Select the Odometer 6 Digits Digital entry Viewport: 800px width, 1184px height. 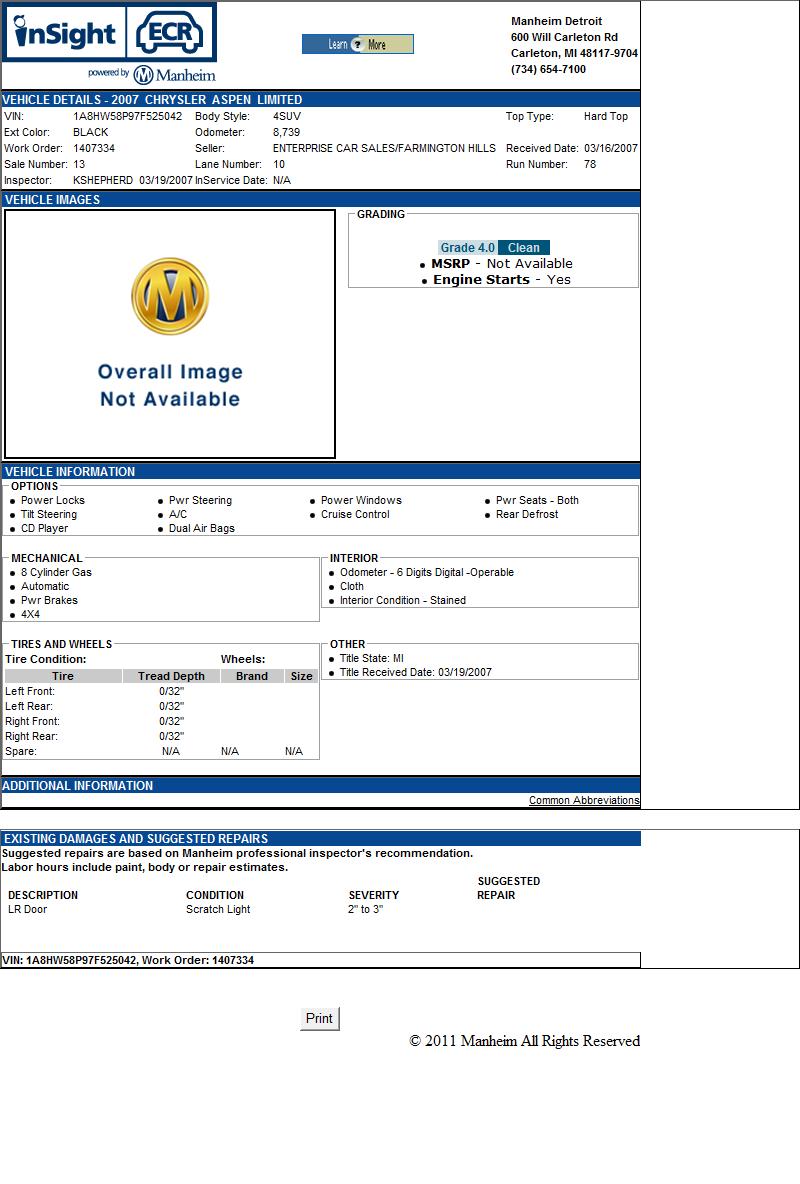pyautogui.click(x=427, y=572)
